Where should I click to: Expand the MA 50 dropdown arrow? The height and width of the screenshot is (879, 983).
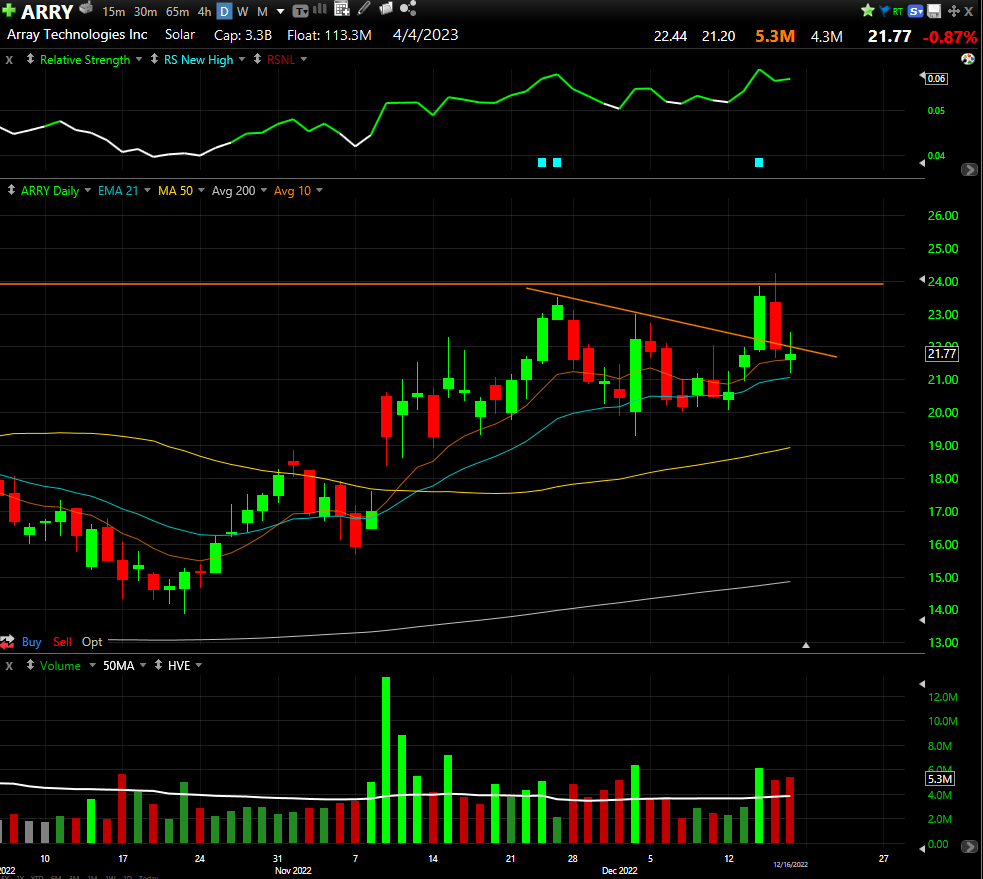point(201,190)
